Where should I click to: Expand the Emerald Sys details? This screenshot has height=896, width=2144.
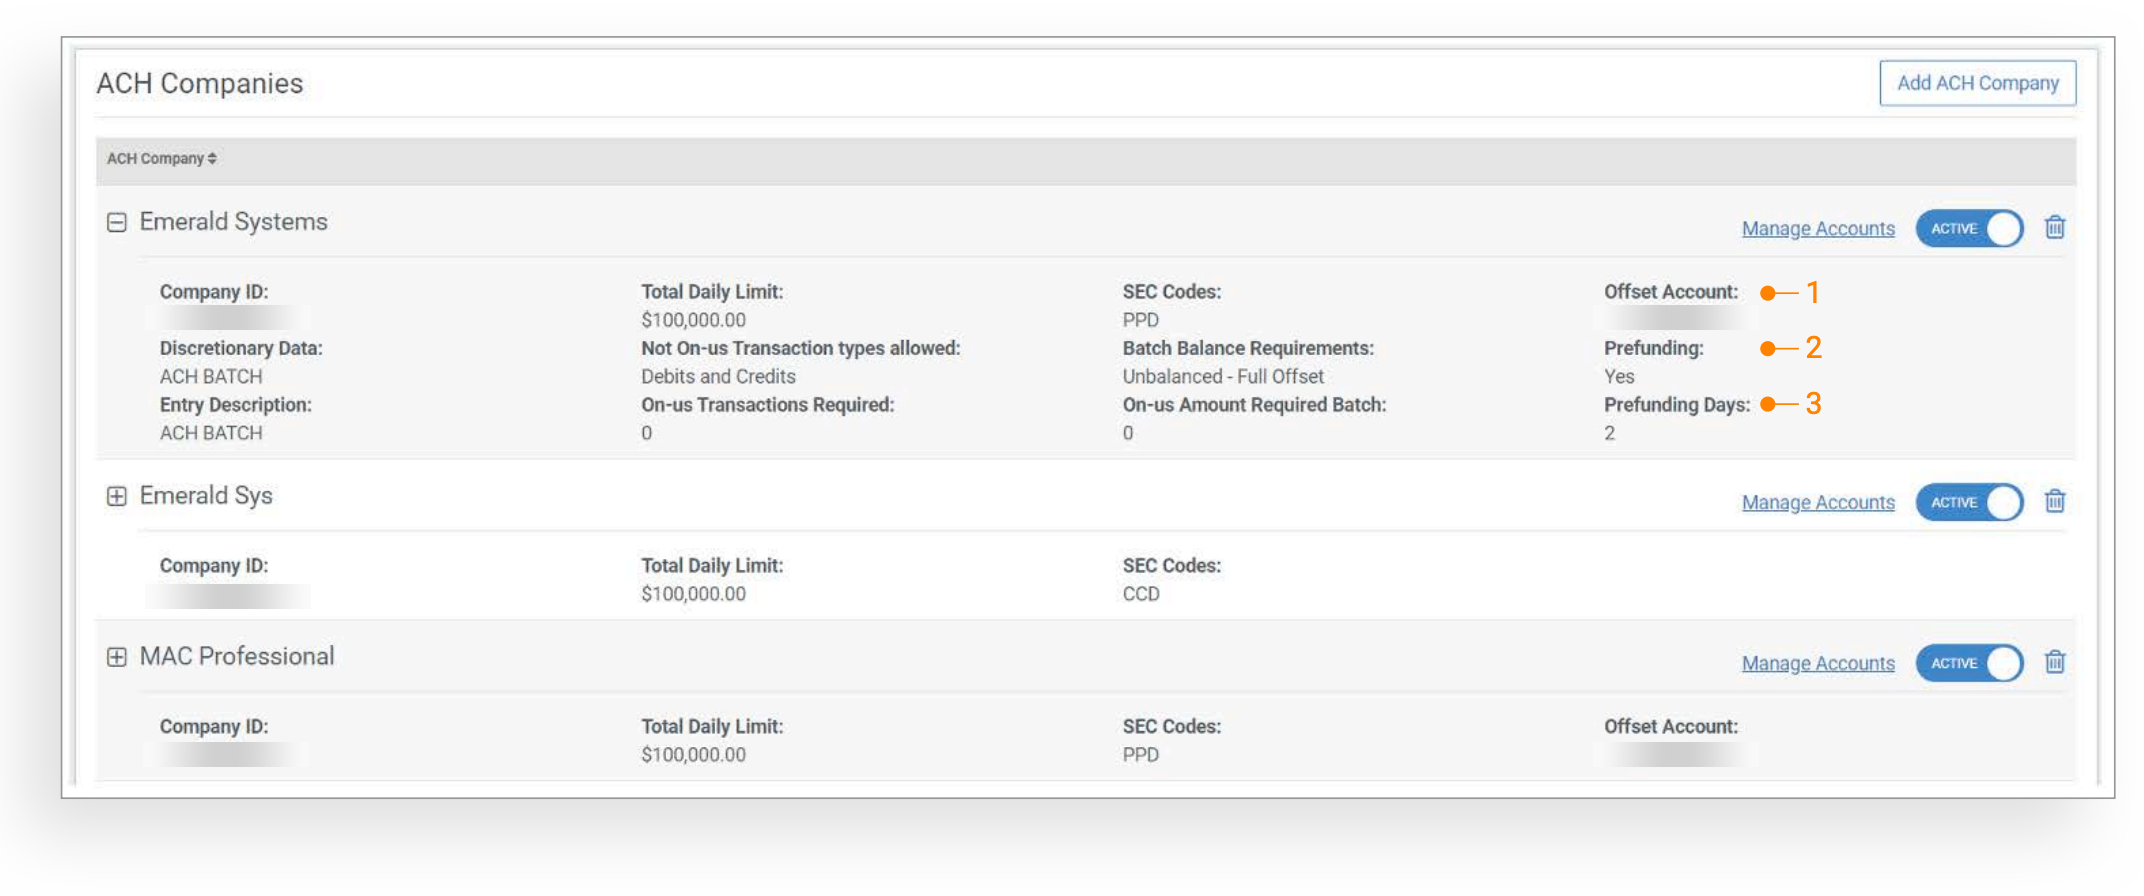(117, 496)
